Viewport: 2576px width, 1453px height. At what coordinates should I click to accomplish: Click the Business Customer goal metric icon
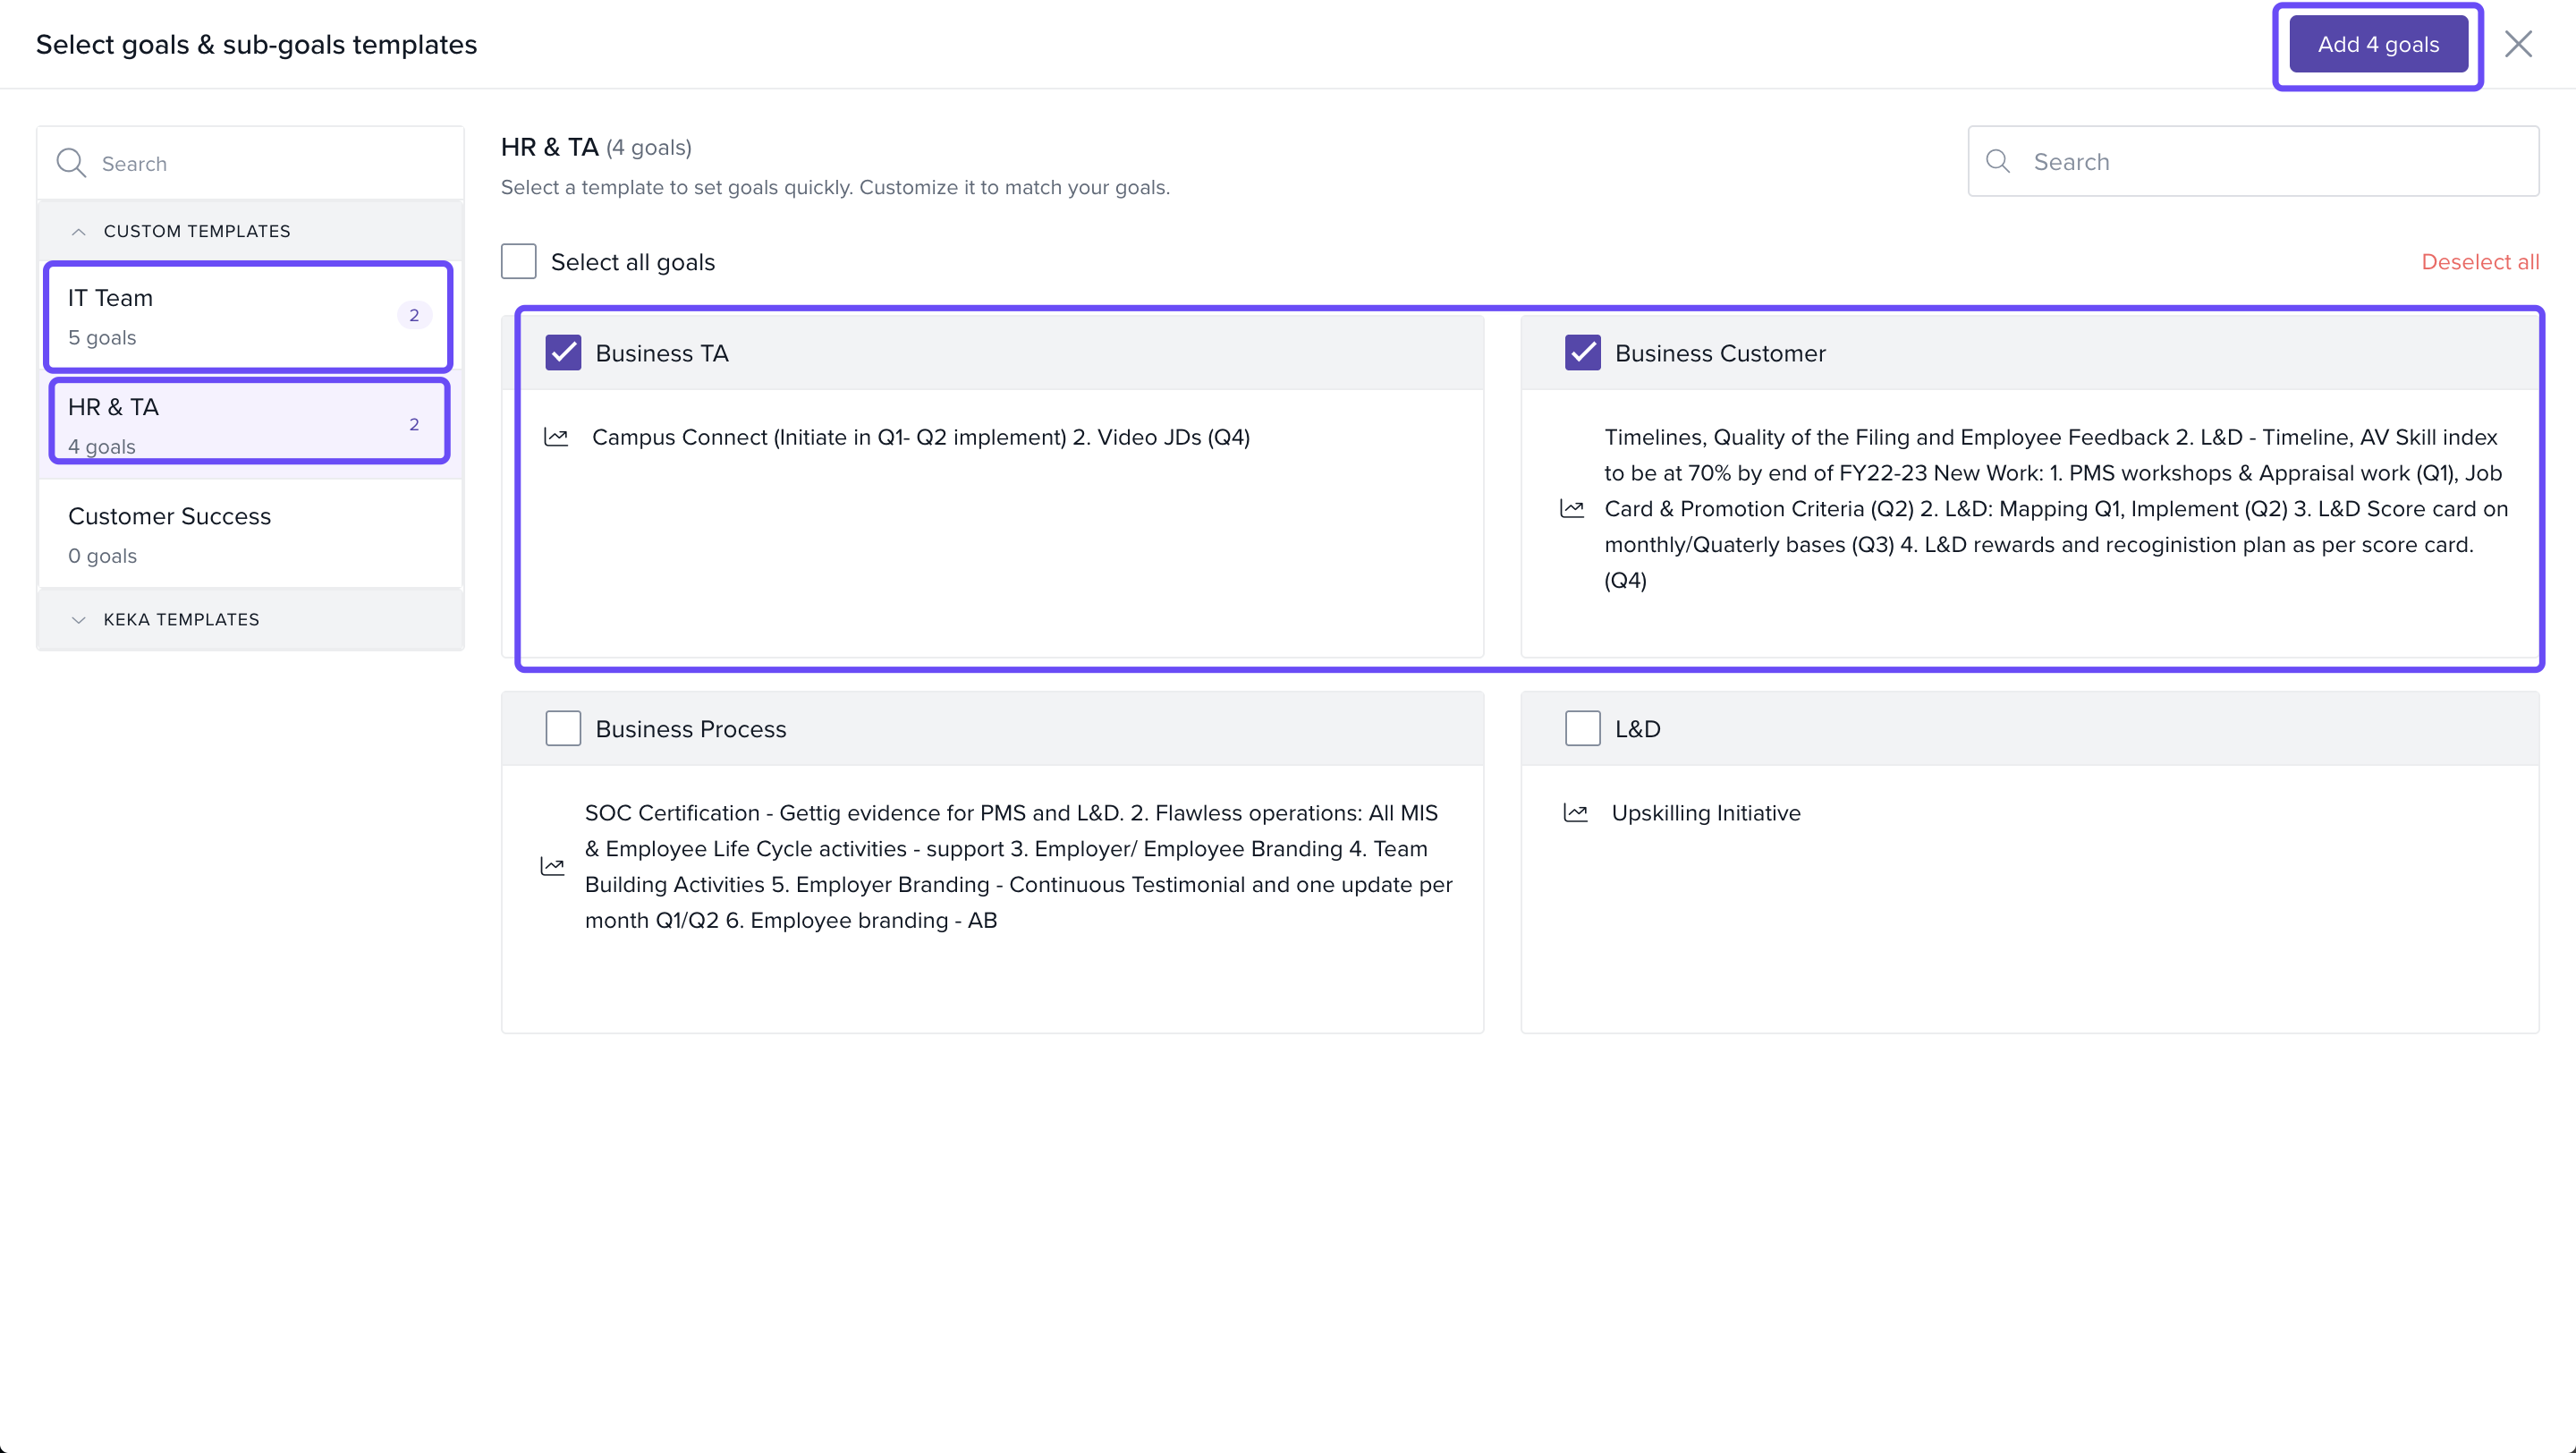pos(1572,509)
